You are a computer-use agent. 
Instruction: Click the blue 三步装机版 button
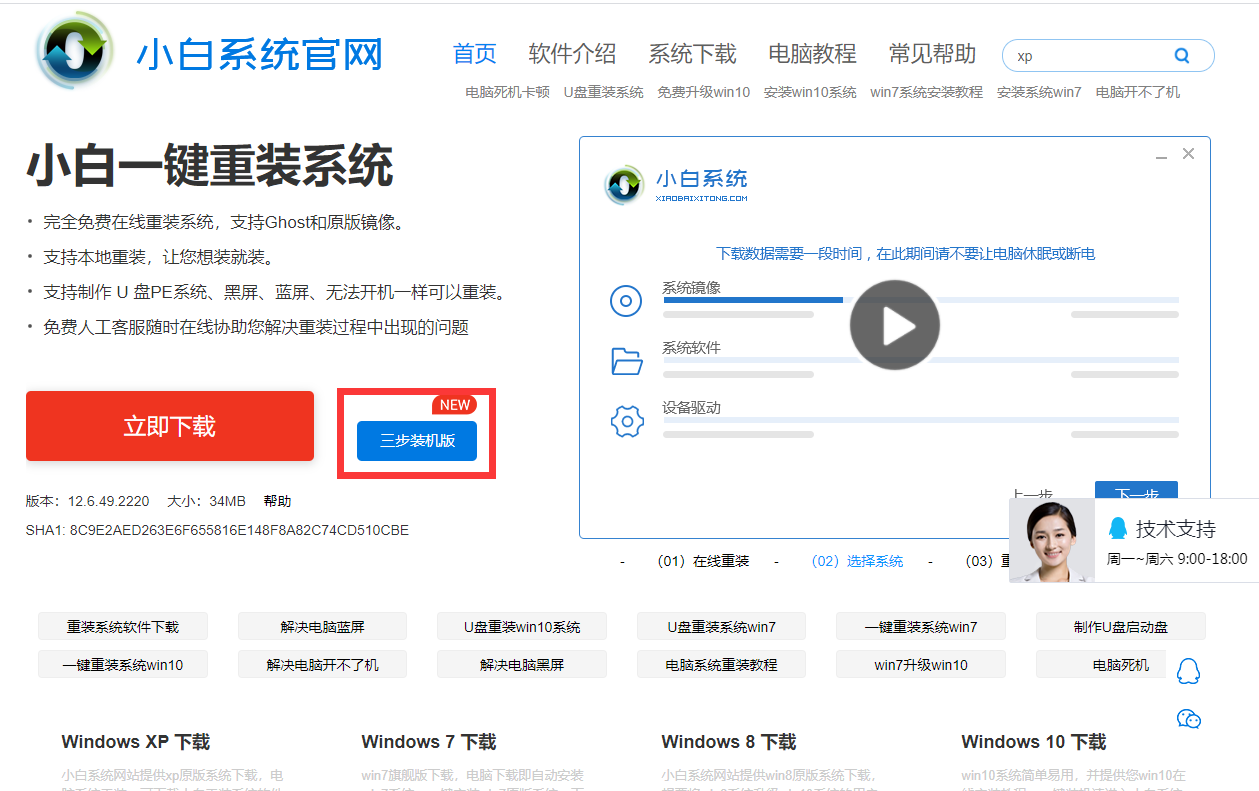tap(417, 441)
